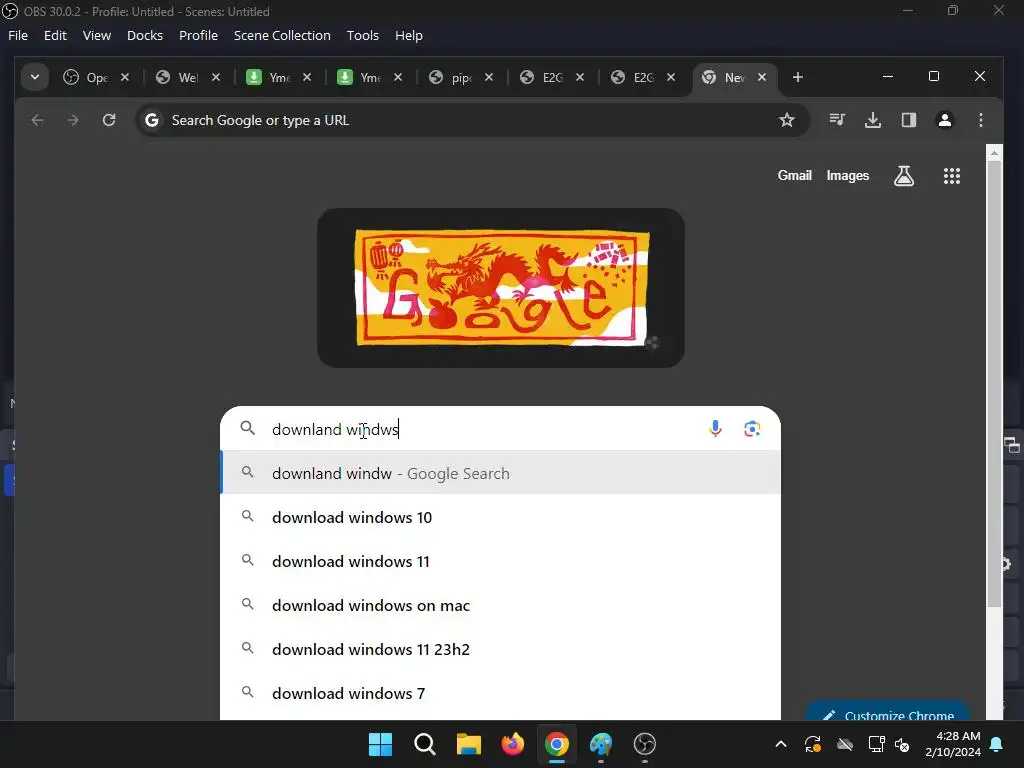This screenshot has height=768, width=1024.
Task: Search by image with Google Lens
Action: click(x=752, y=429)
